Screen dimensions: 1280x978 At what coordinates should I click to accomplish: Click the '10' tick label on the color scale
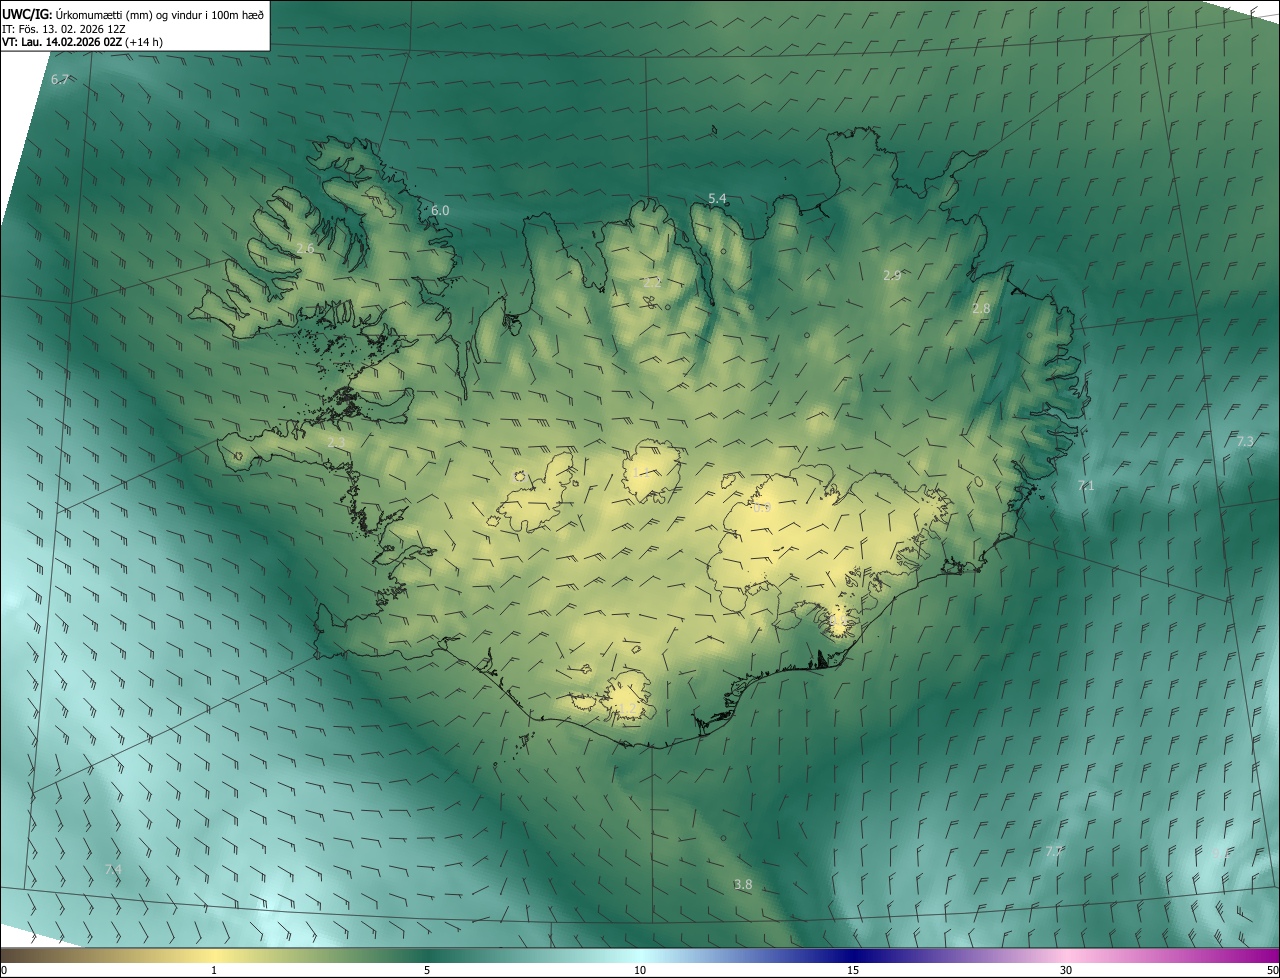pos(640,970)
